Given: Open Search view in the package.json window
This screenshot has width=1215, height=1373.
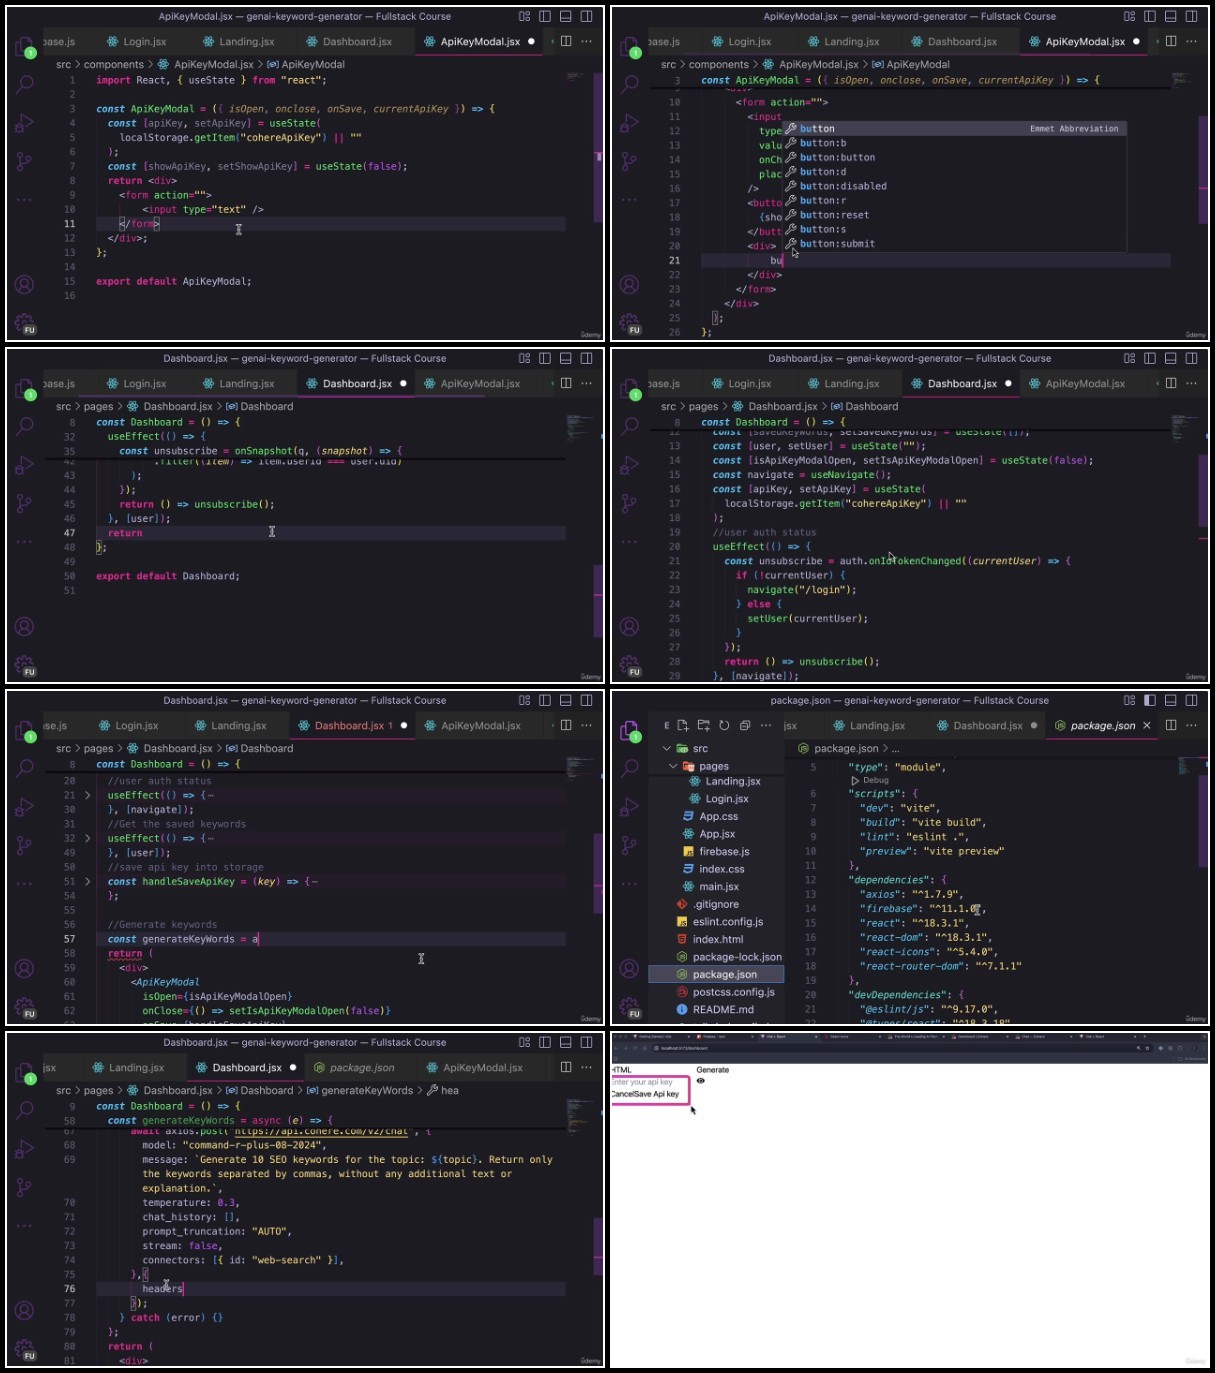Looking at the screenshot, I should [x=630, y=768].
